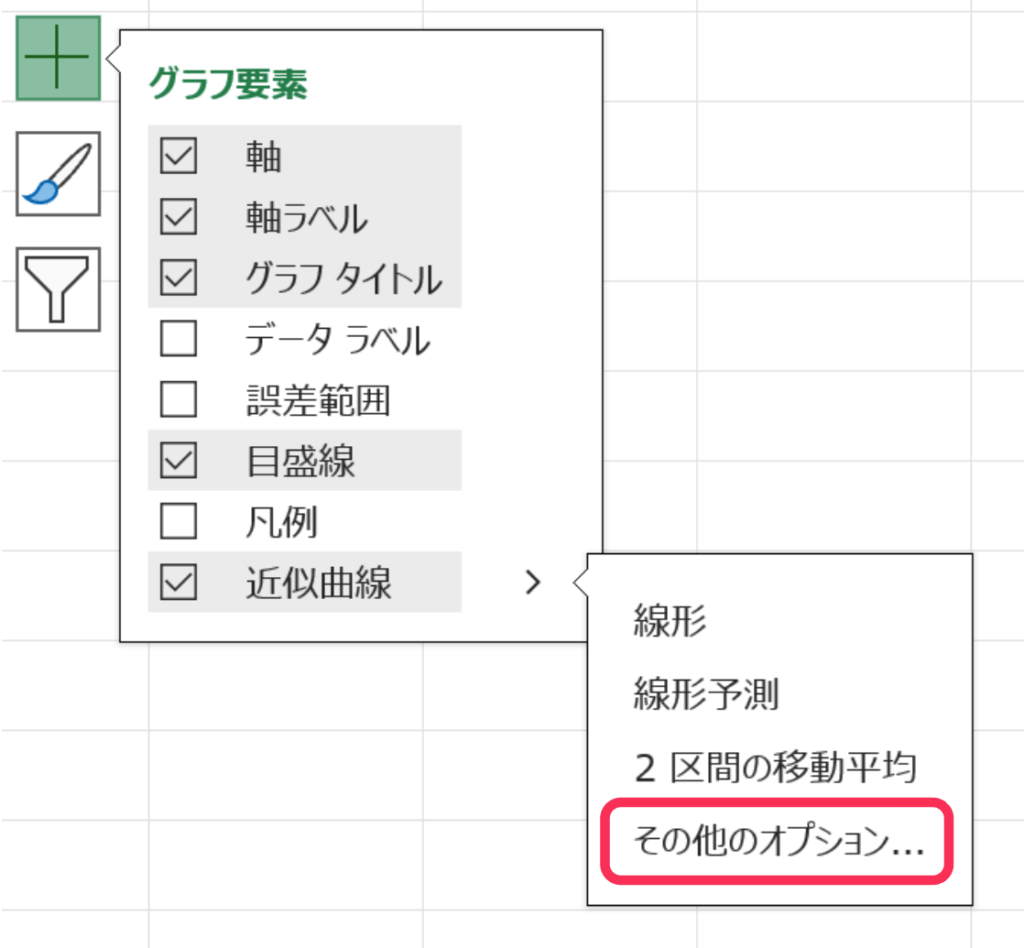Uncheck the グラフ タイトル checkbox
The image size is (1024, 948).
178,277
